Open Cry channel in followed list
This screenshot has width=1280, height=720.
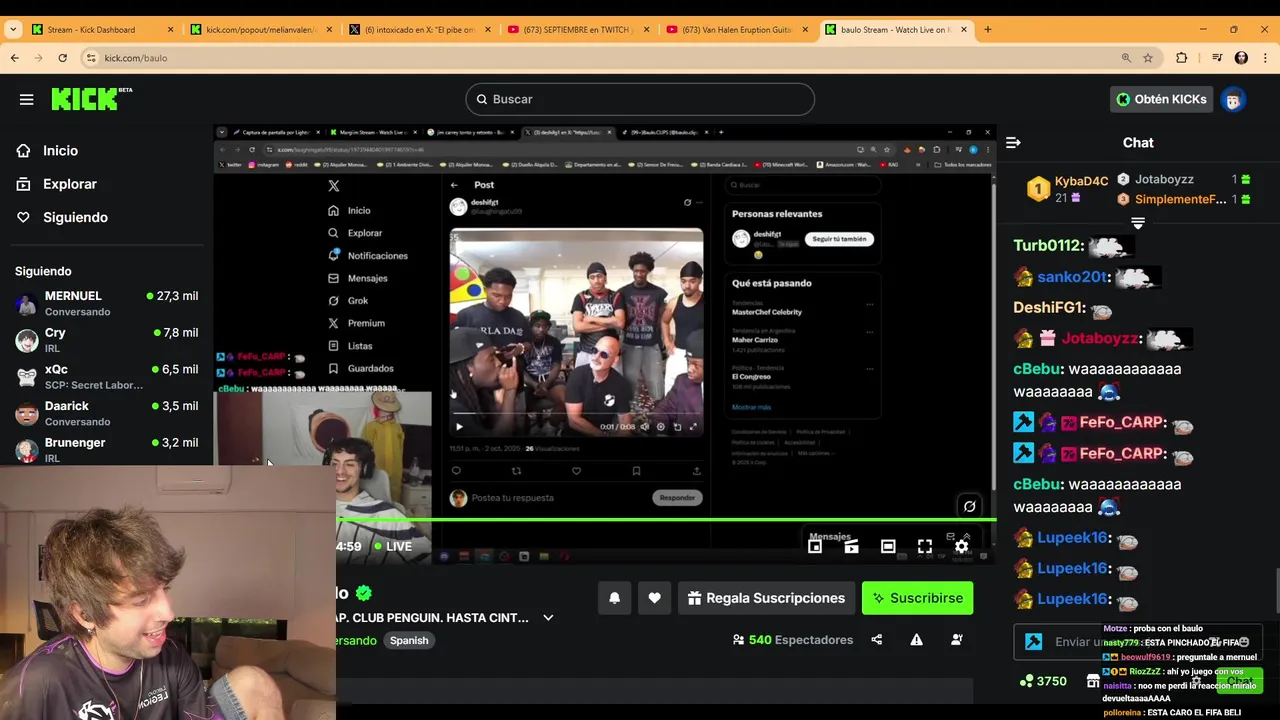(x=106, y=340)
